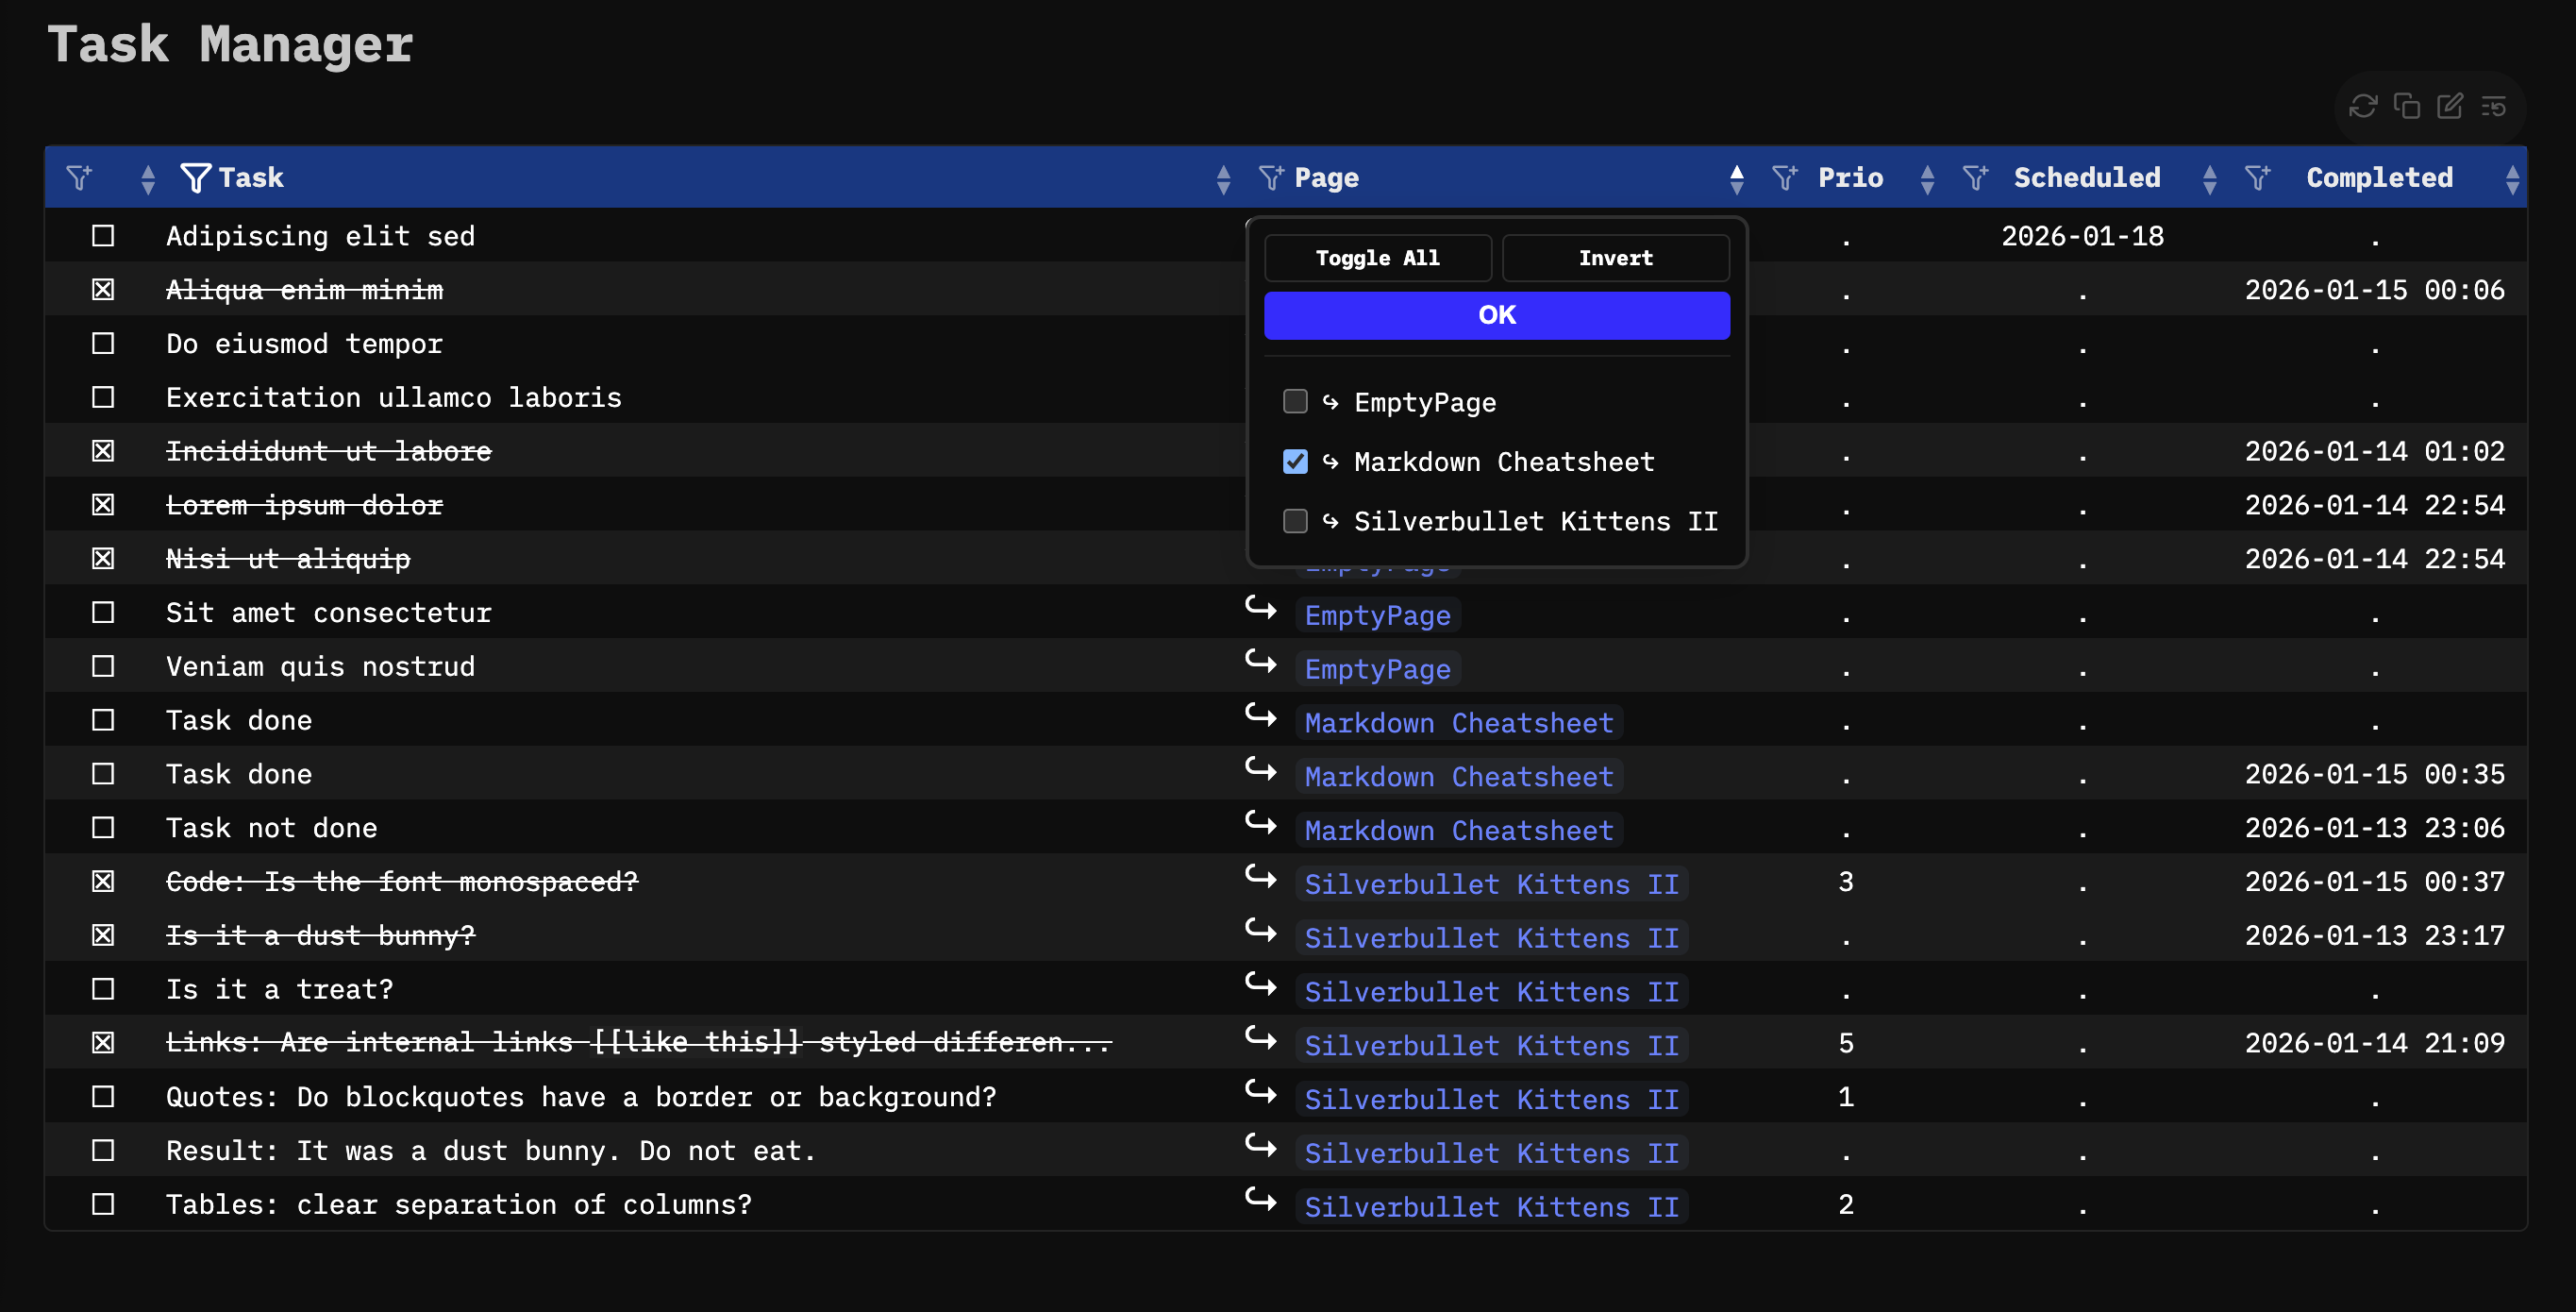
Task: Open filter icon for Prio column
Action: 1784,178
